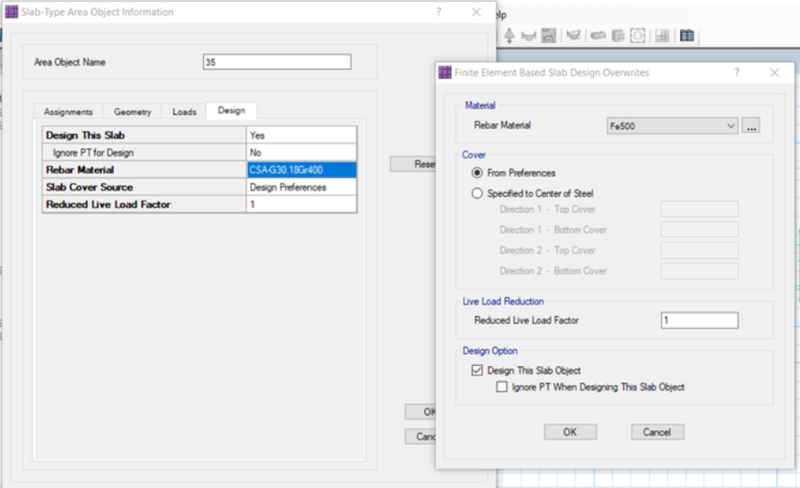
Task: Click the slab design display toolbar icon
Action: coord(598,35)
